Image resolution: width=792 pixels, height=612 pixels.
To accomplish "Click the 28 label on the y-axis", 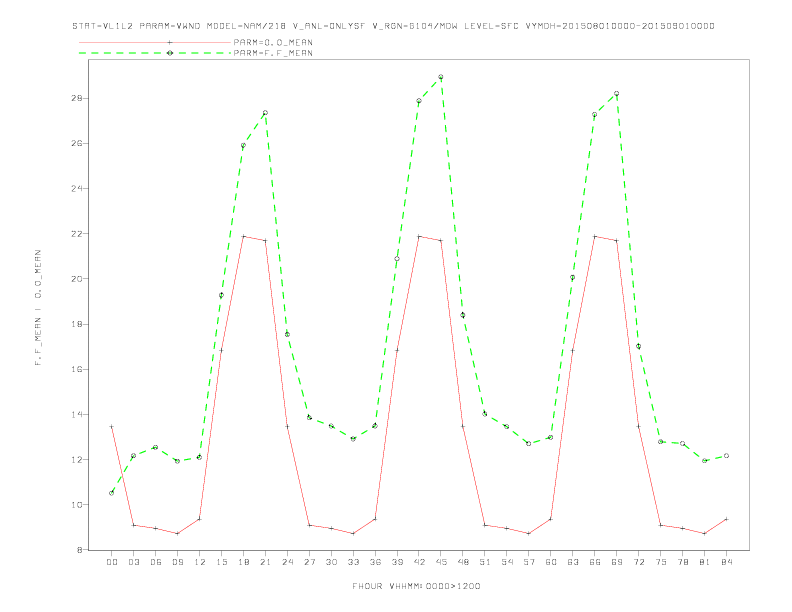I will click(77, 98).
